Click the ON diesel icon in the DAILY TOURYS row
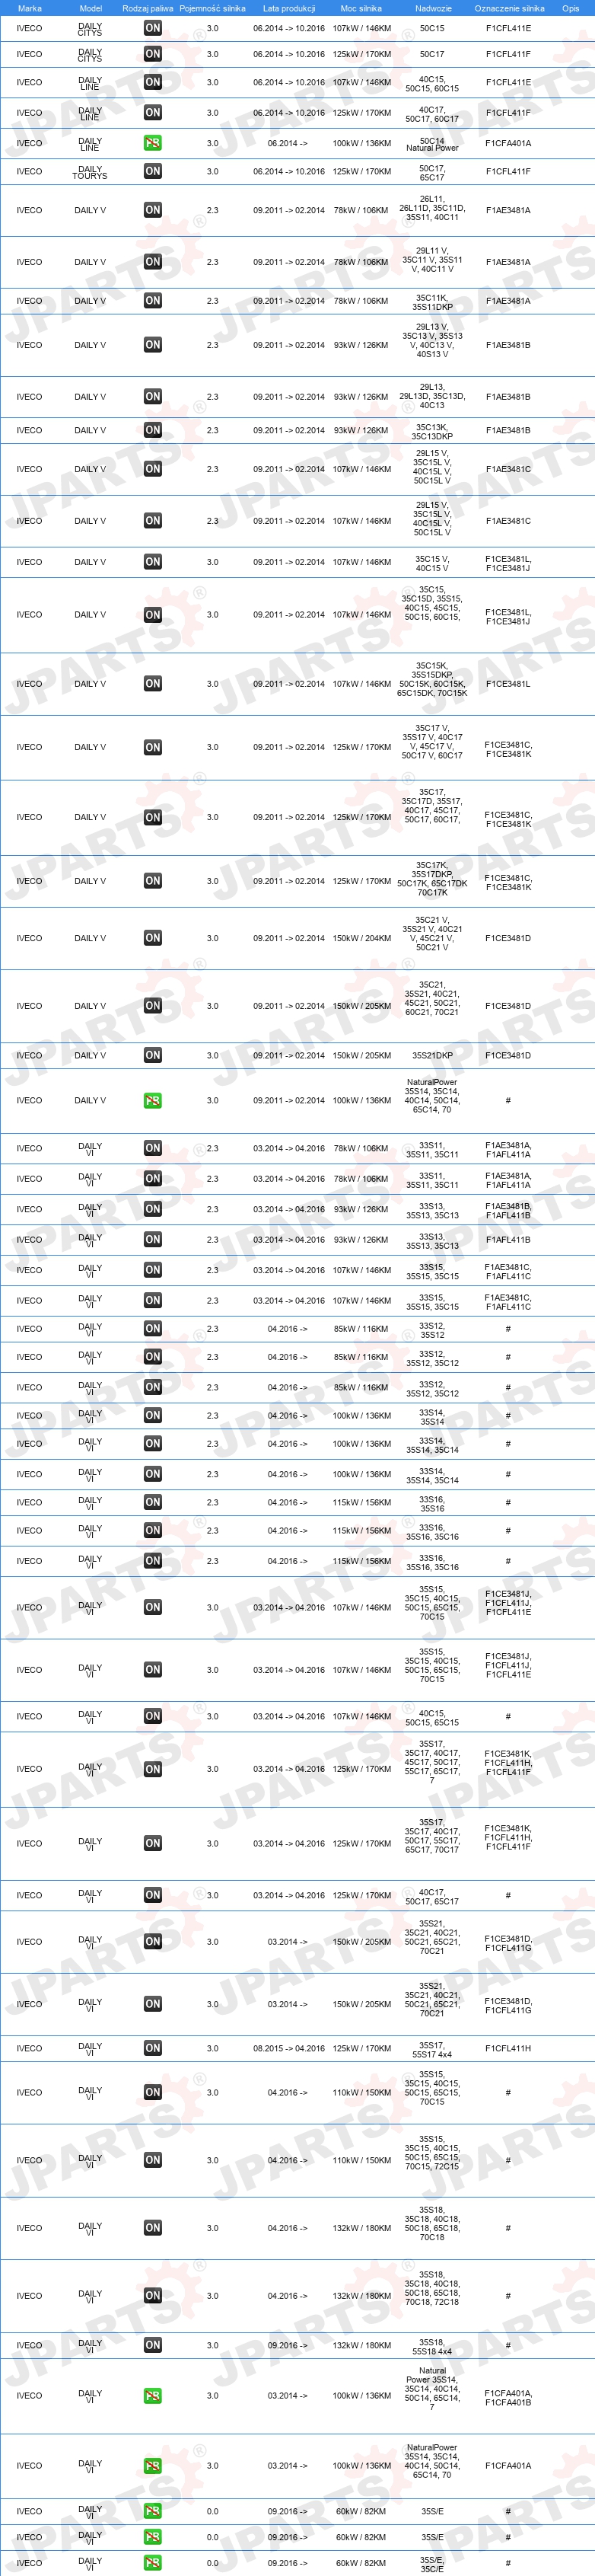The image size is (595, 2576). pyautogui.click(x=152, y=171)
